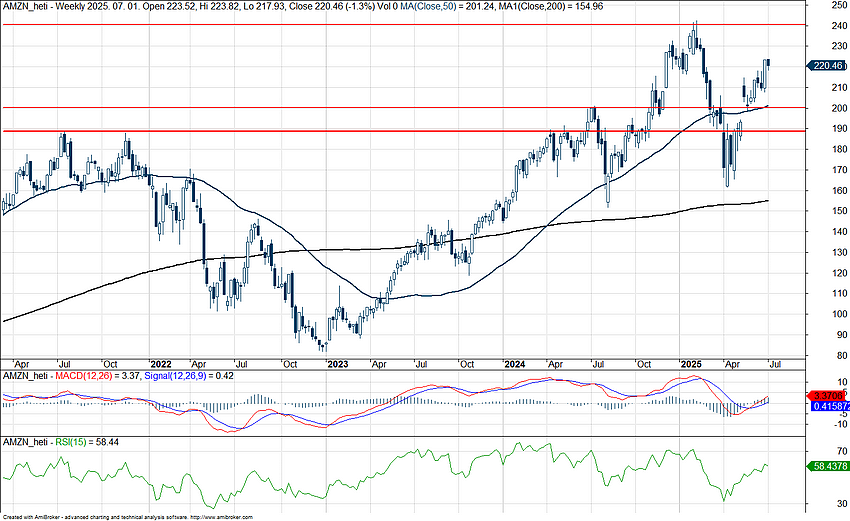Viewport: 850px width, 521px height.
Task: Click the blue Signal value tag 0.4158
Action: click(829, 406)
